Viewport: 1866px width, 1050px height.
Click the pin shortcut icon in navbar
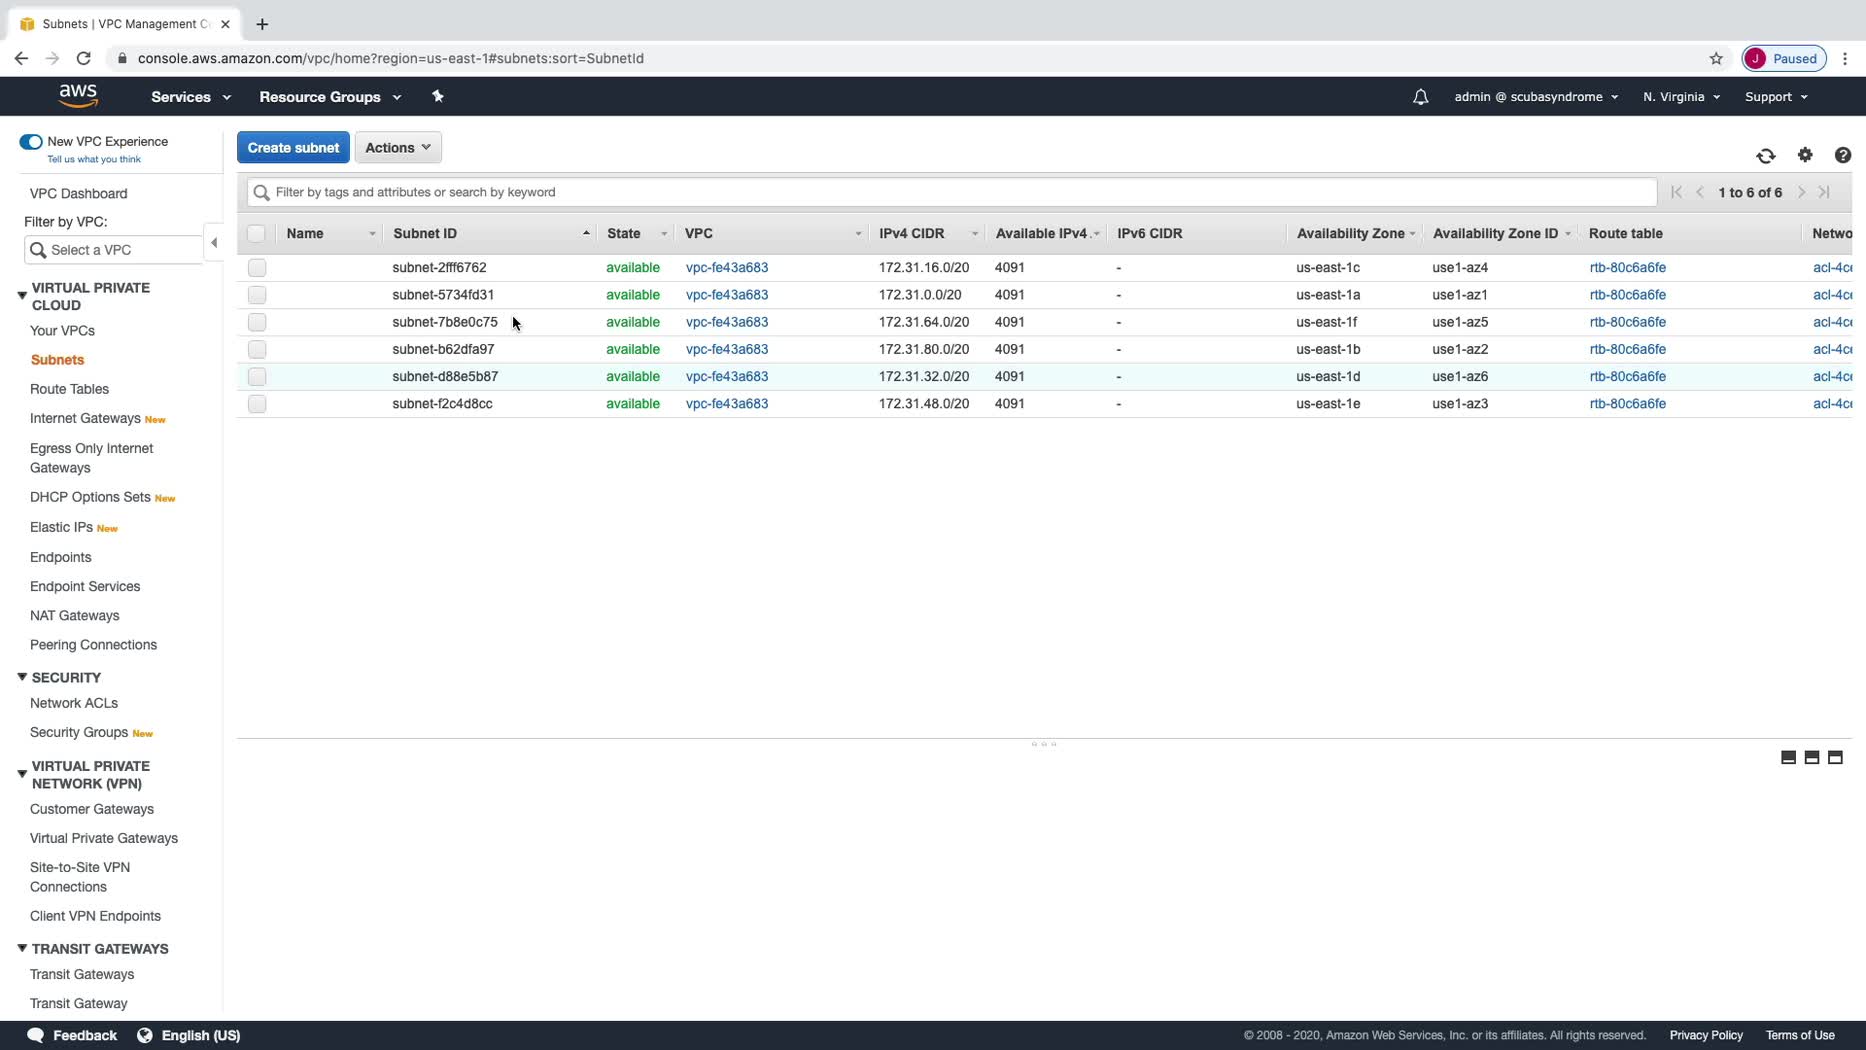pos(437,96)
